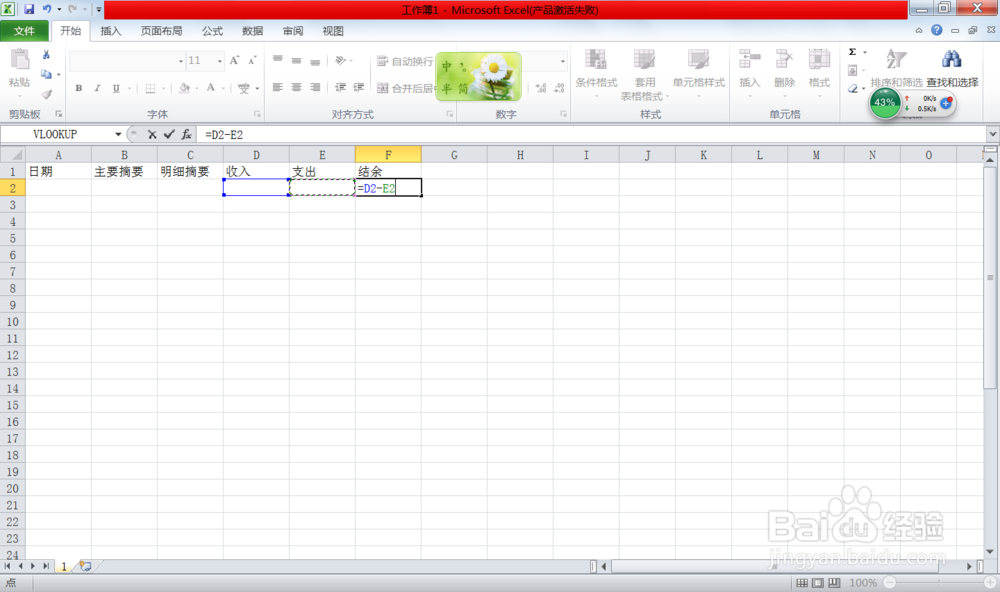Click 自动换行 wrap text button
1000x592 pixels.
click(x=404, y=61)
